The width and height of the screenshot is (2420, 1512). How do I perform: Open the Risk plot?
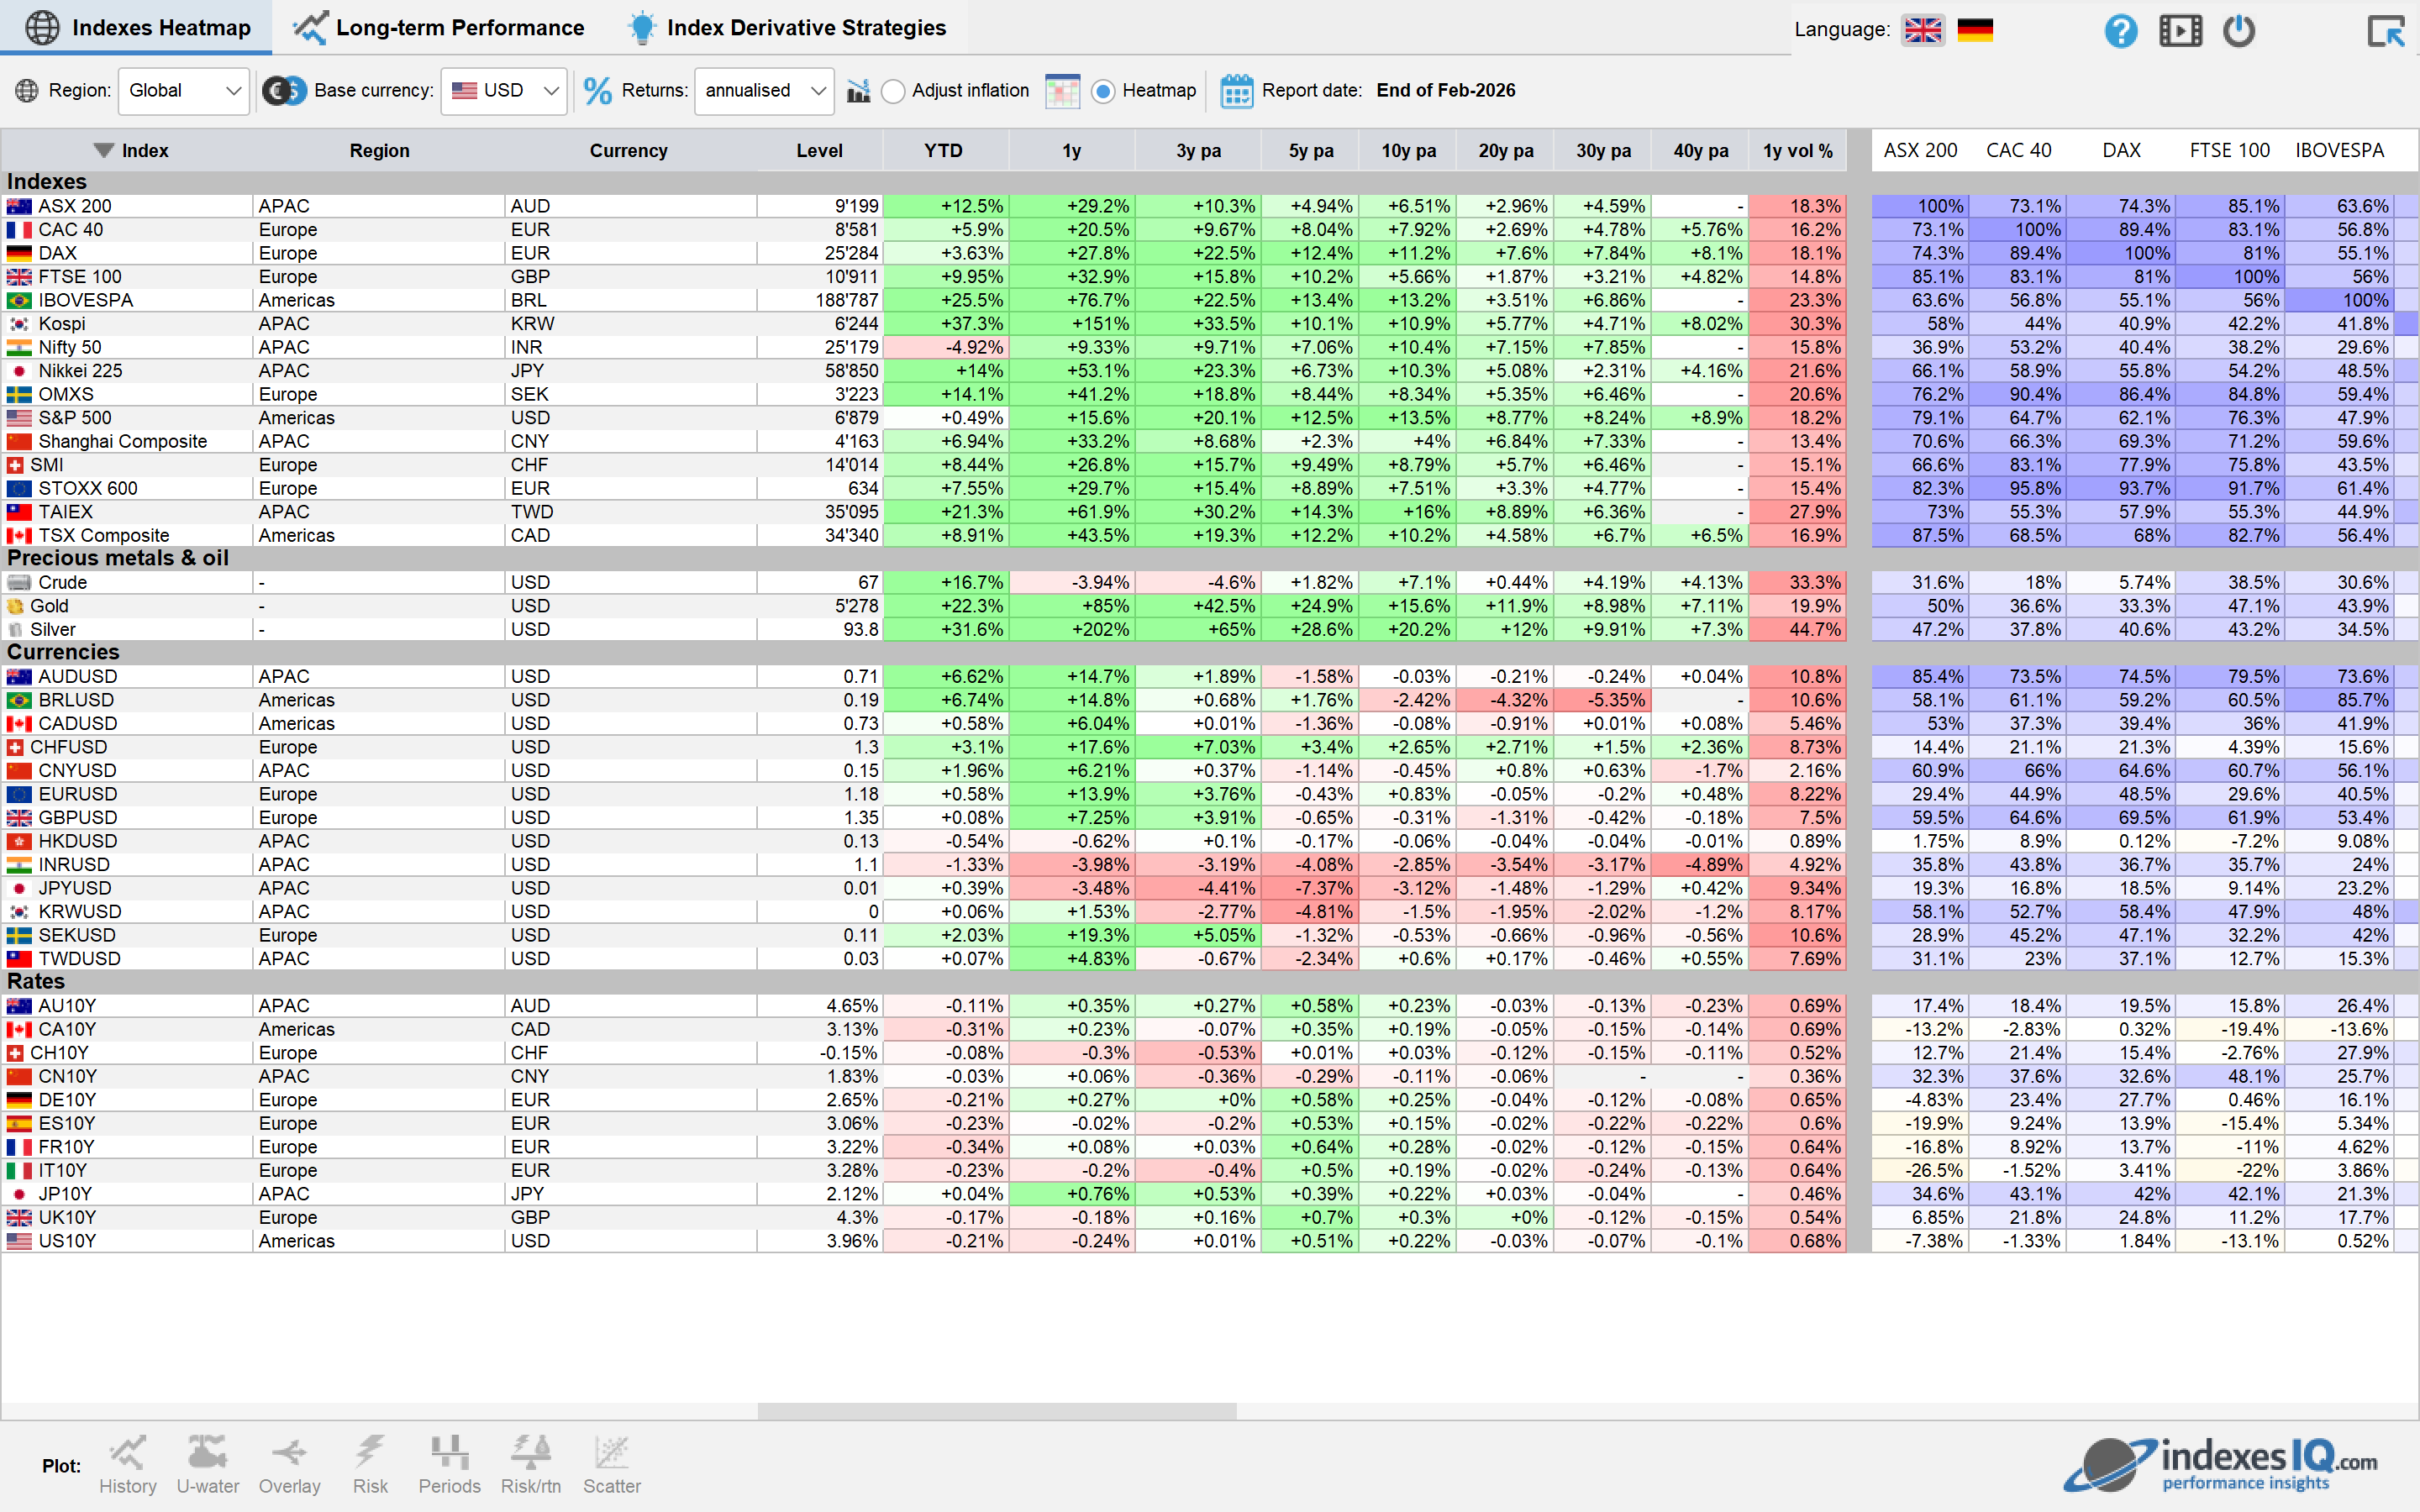point(370,1465)
